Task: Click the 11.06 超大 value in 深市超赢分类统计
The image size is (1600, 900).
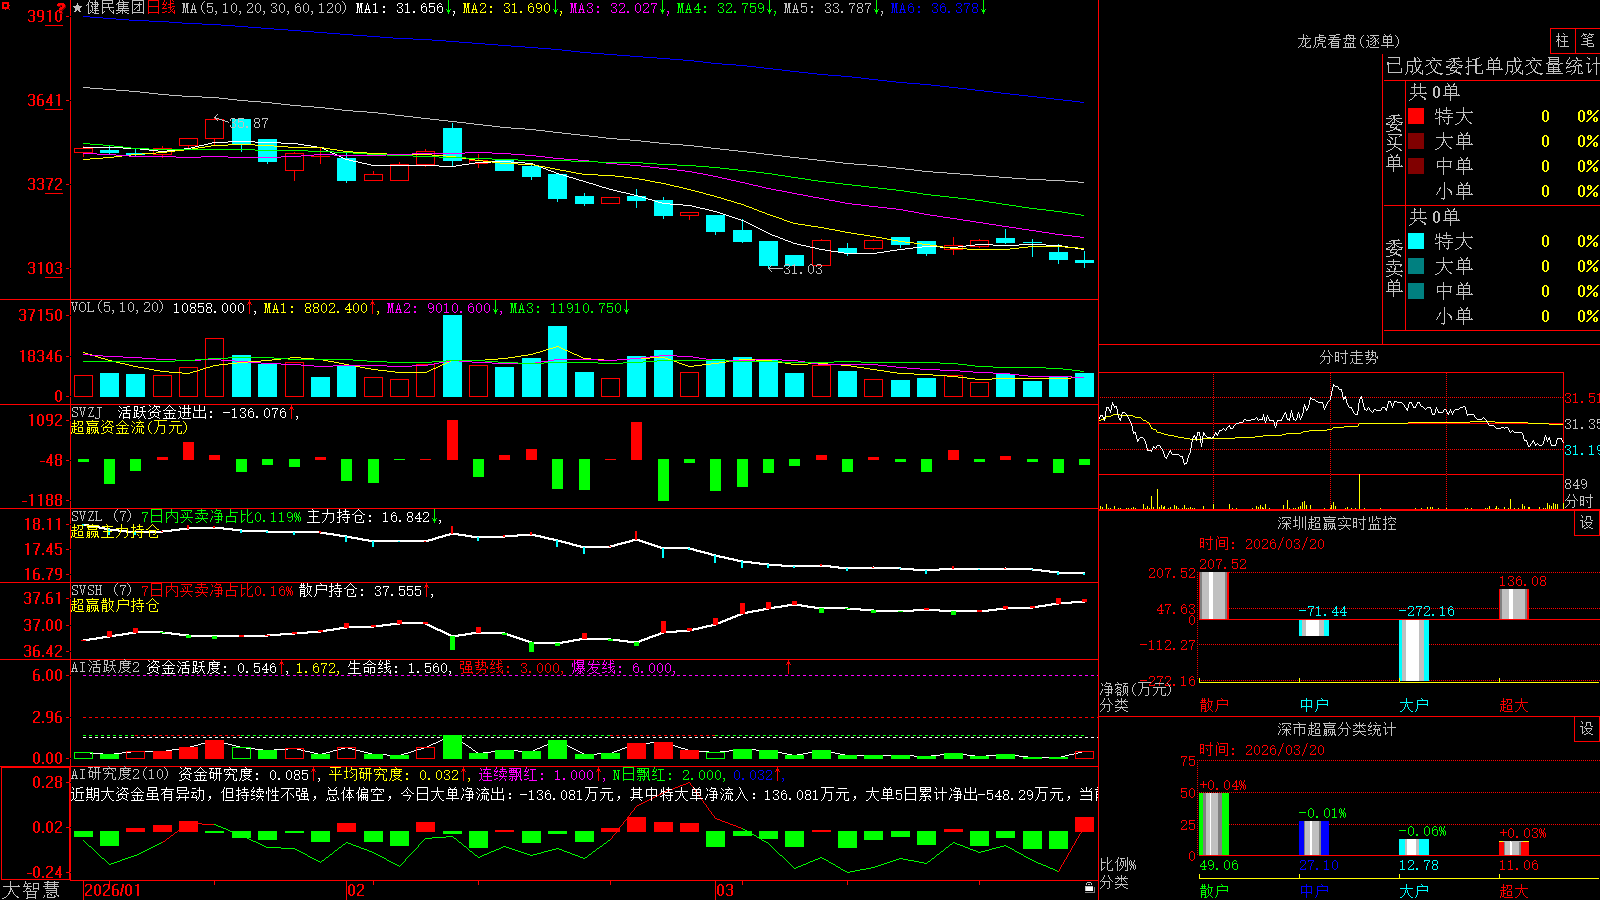Action: click(1519, 865)
